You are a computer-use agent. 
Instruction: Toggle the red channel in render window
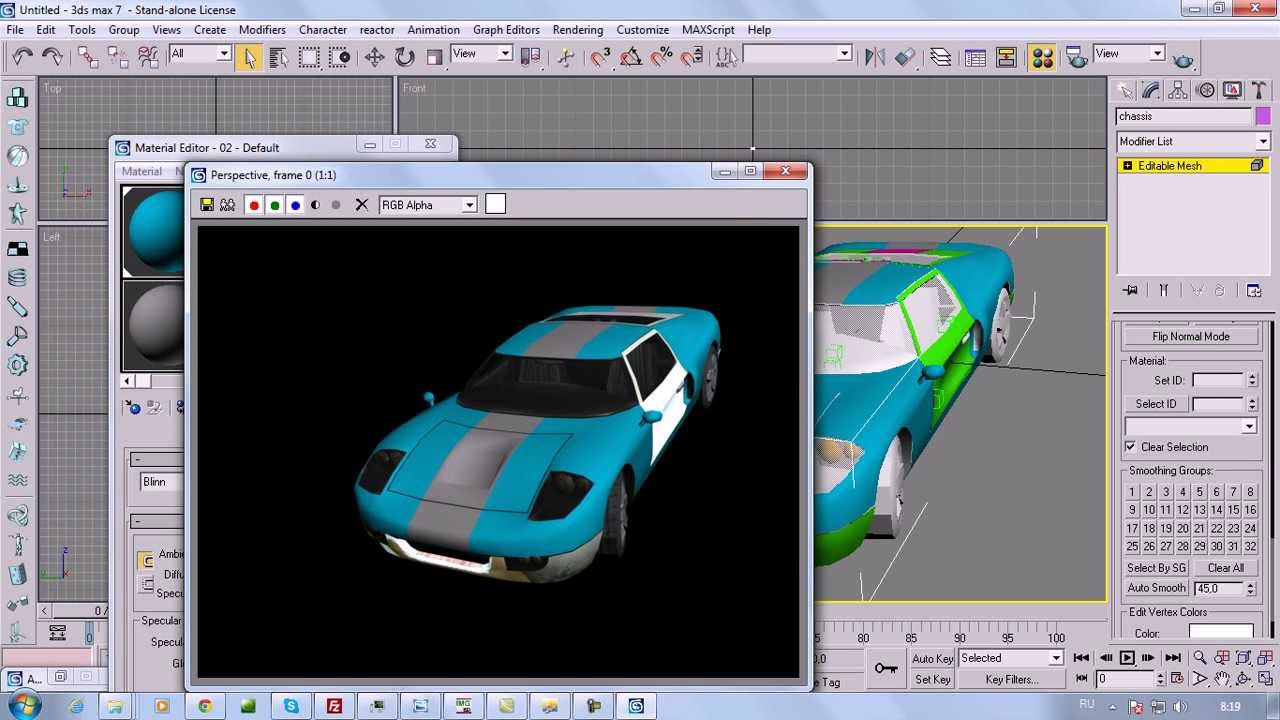[254, 205]
